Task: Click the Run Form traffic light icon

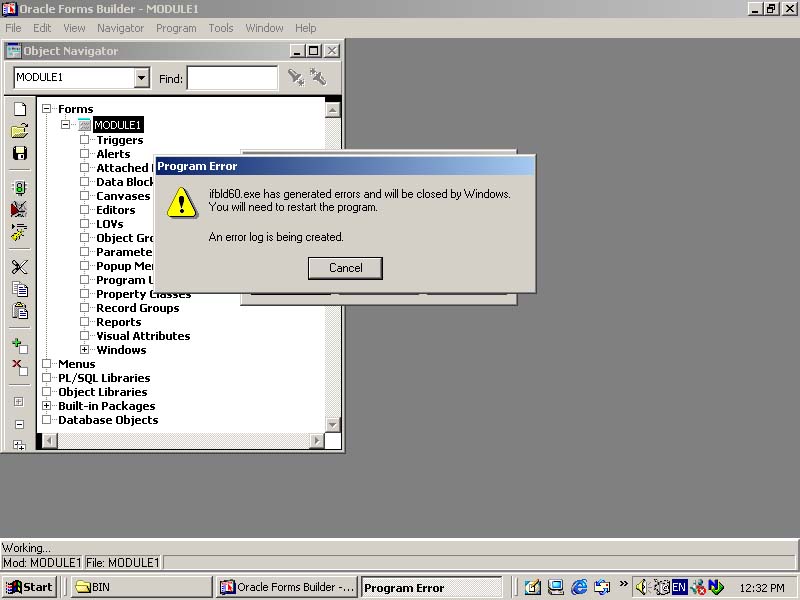Action: 19,187
